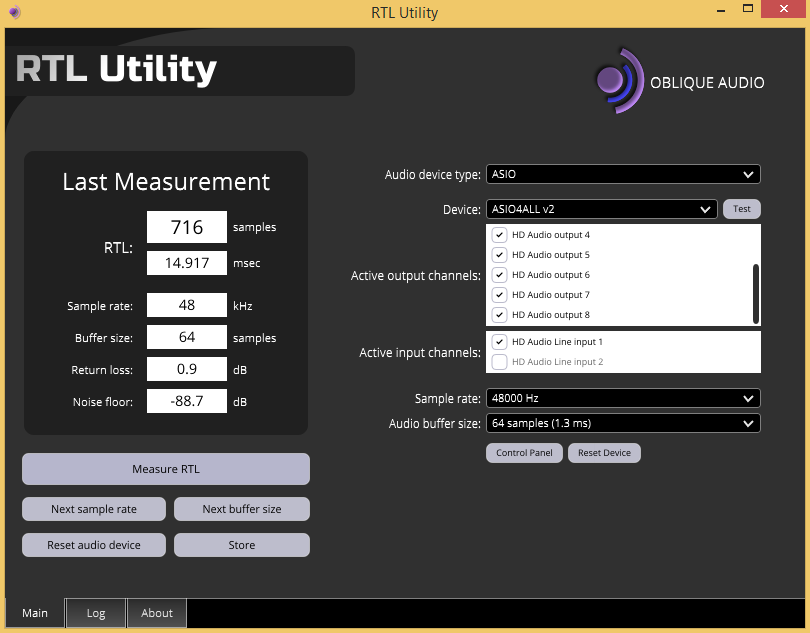Uncheck HD Audio output 4
Screen dimensions: 810x633
[499, 235]
